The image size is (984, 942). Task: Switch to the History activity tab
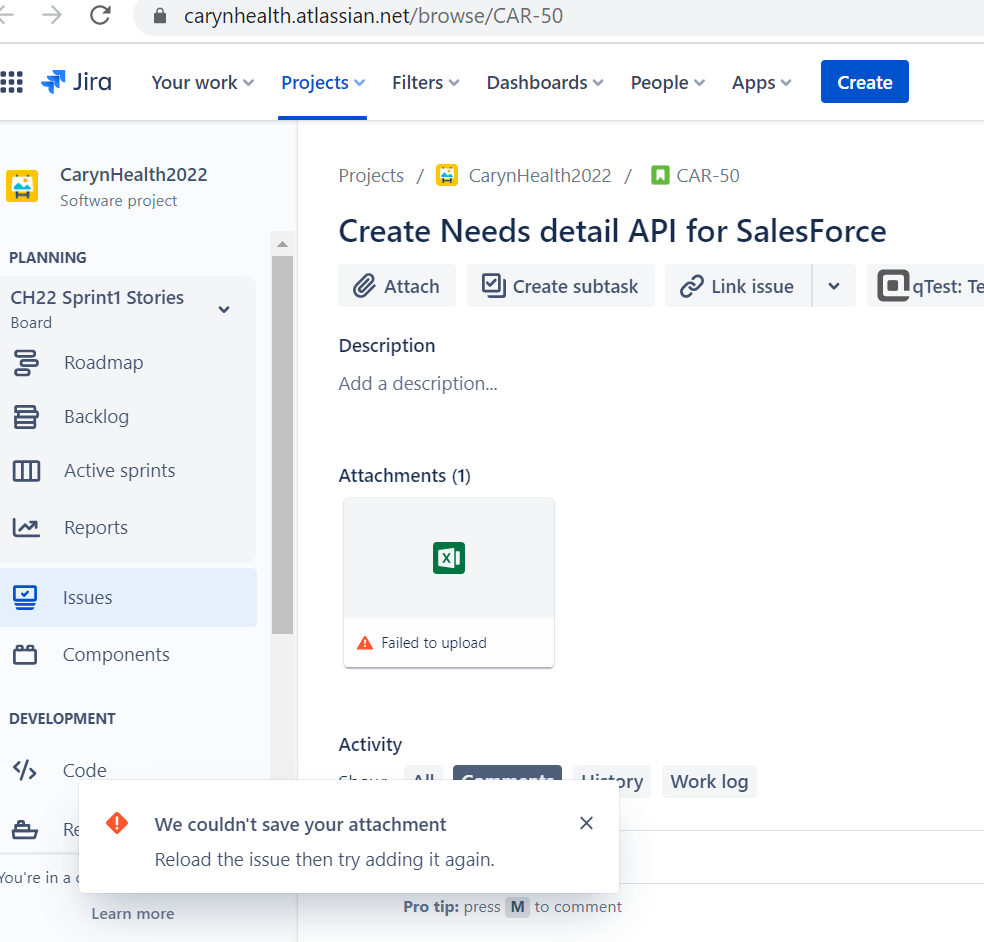tap(612, 782)
